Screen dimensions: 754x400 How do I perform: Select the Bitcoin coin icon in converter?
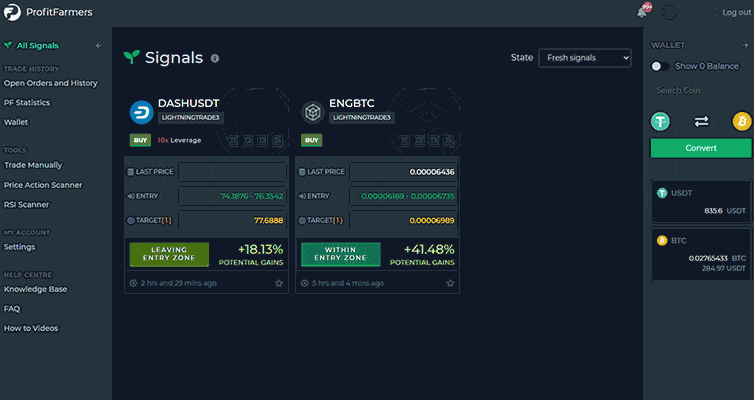(x=741, y=121)
